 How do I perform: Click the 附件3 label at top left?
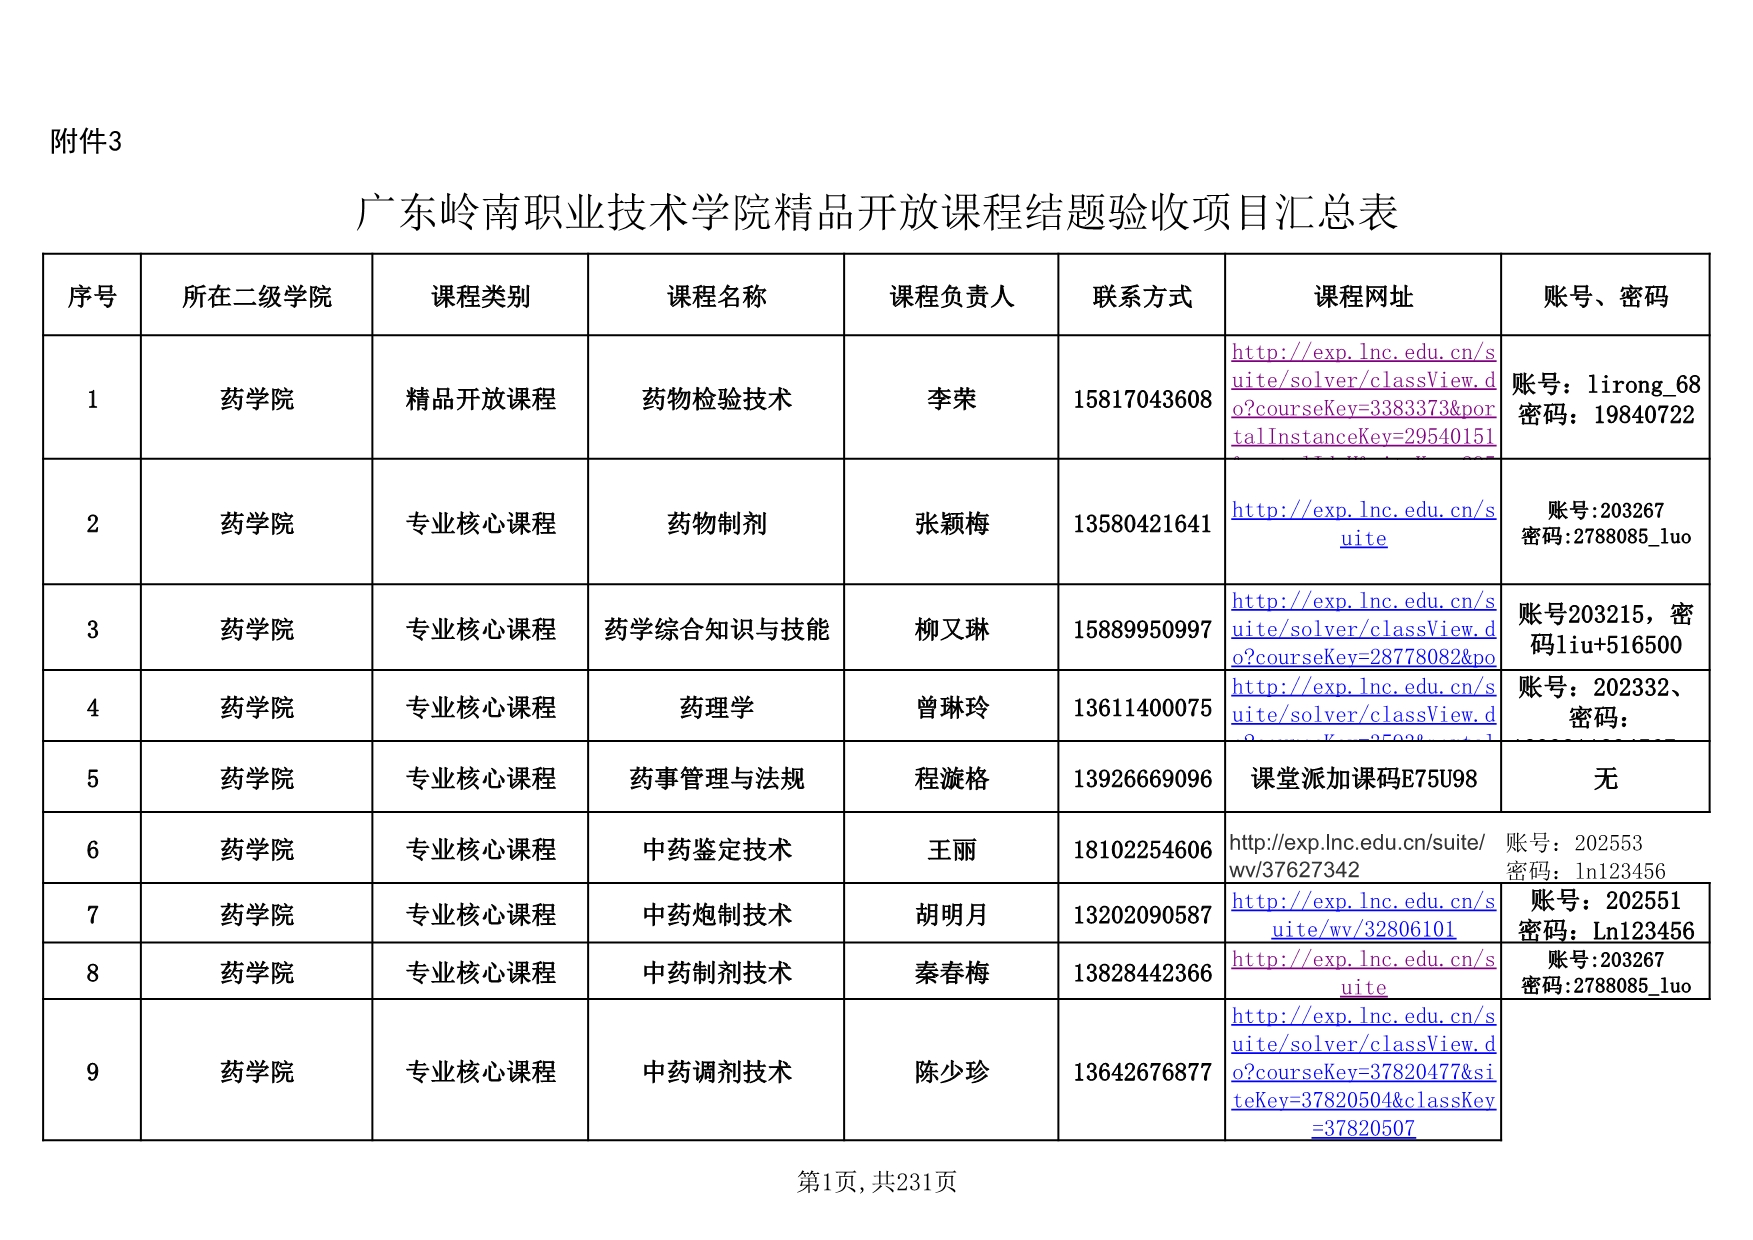pyautogui.click(x=86, y=142)
